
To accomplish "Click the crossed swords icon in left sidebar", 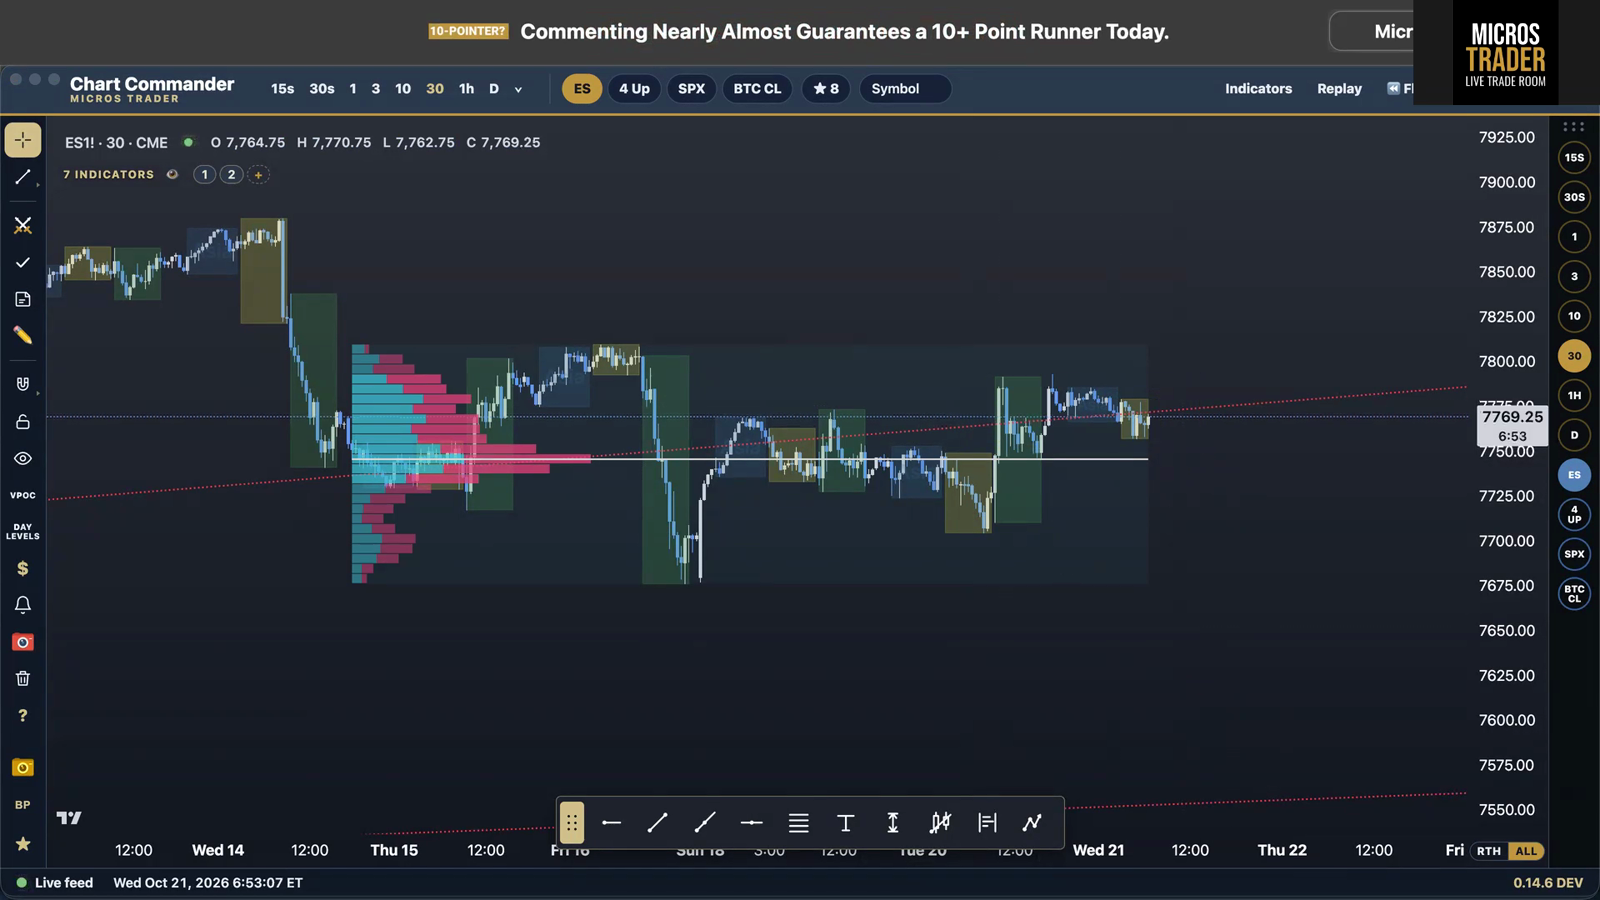I will coord(23,225).
